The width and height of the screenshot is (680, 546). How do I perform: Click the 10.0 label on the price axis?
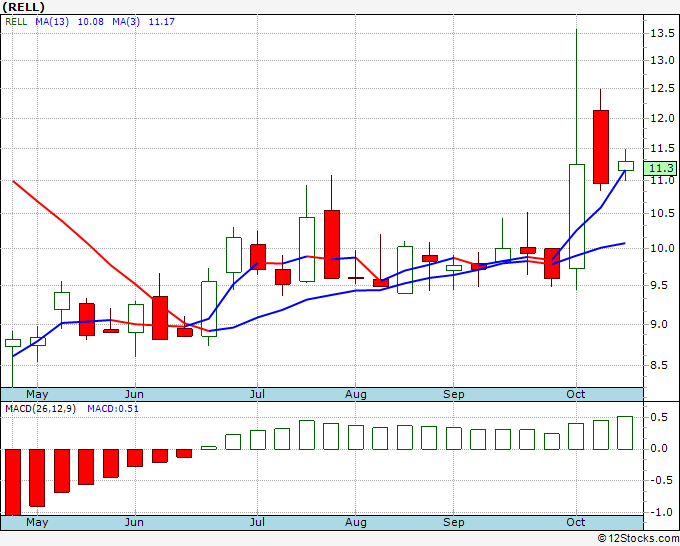(660, 248)
